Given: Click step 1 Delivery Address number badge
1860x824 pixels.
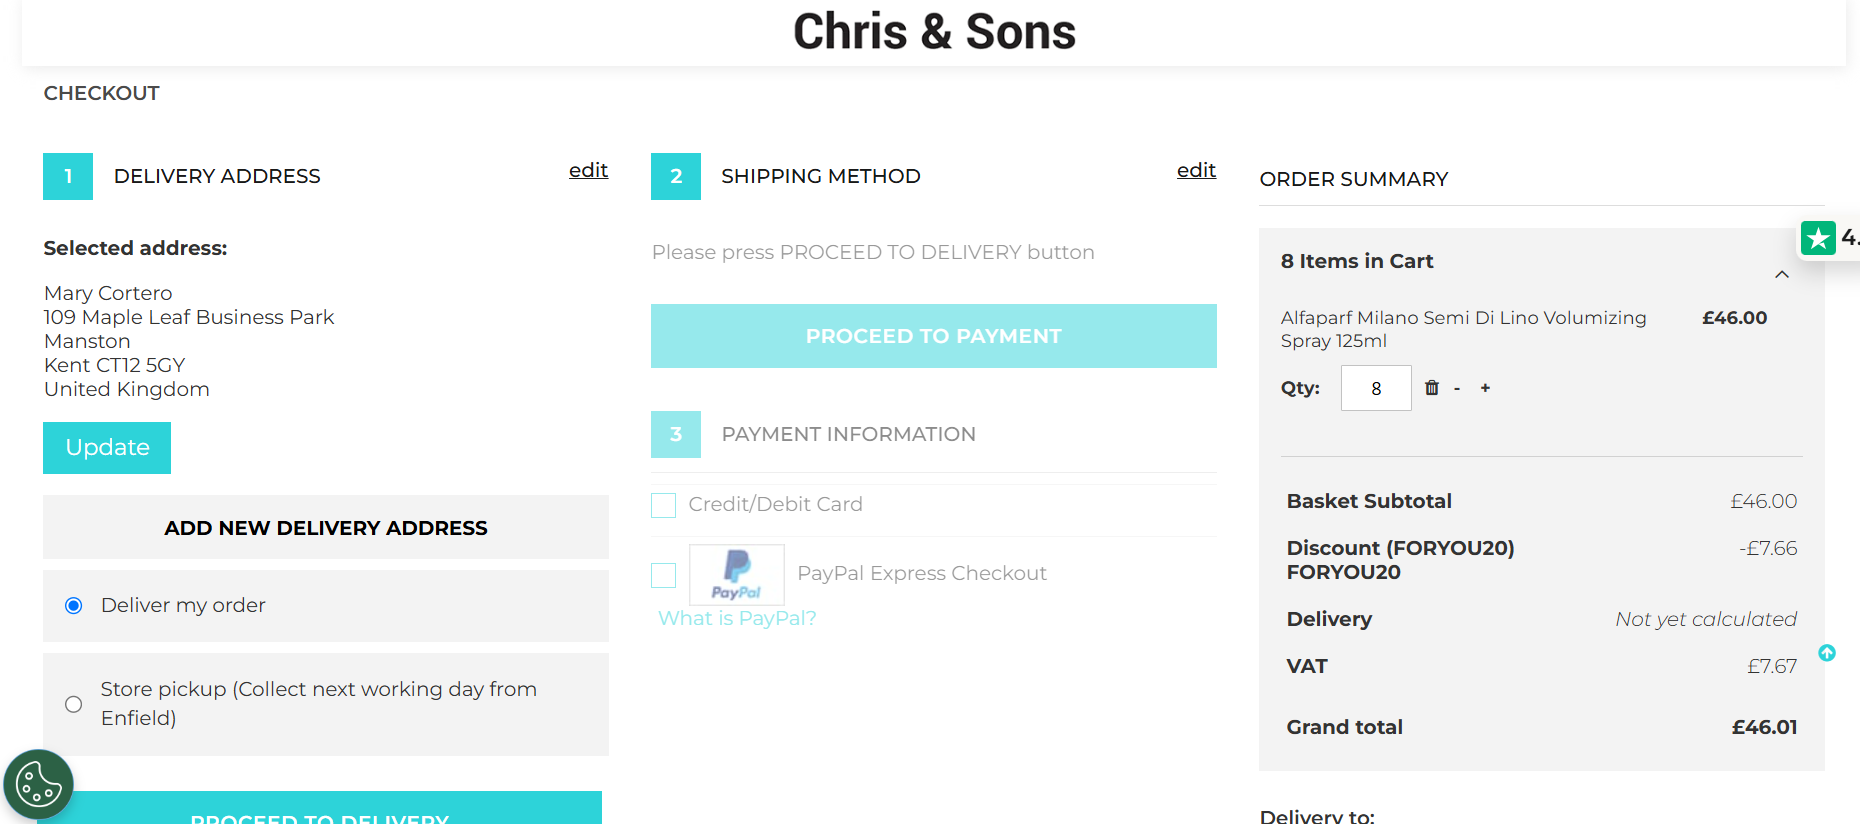Looking at the screenshot, I should click(x=68, y=176).
